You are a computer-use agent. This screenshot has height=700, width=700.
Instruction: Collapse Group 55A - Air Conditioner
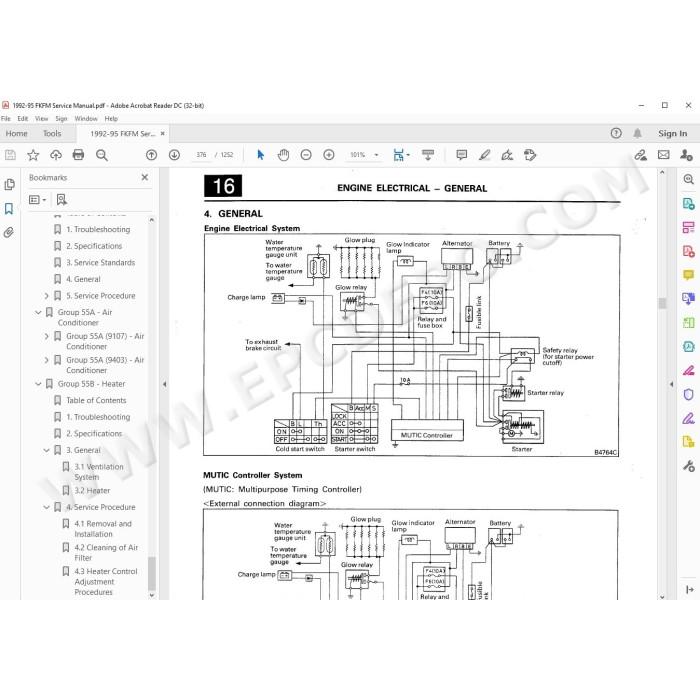click(38, 312)
